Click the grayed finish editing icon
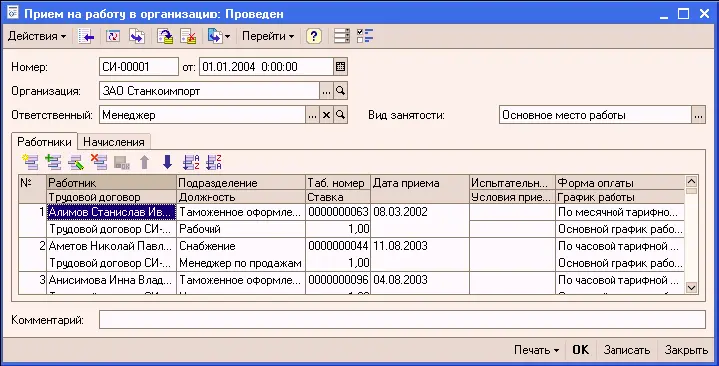This screenshot has height=366, width=719. click(122, 162)
